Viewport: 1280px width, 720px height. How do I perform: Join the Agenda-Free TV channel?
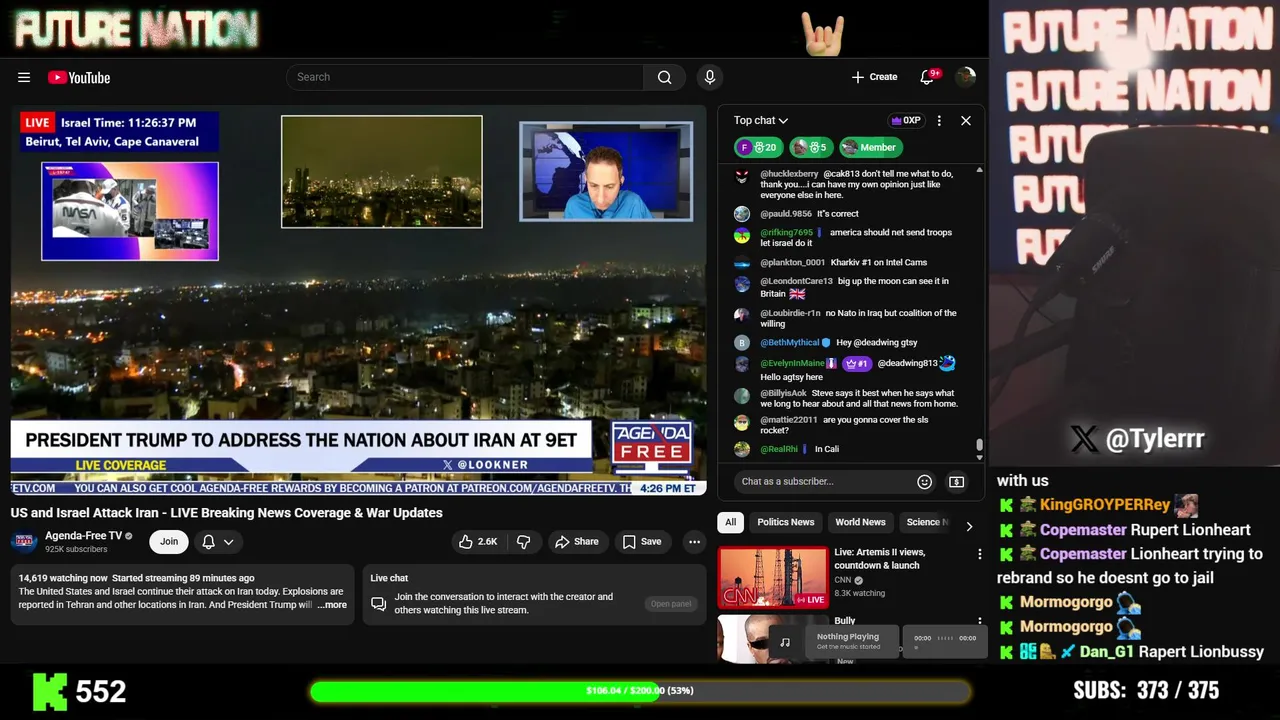click(169, 541)
